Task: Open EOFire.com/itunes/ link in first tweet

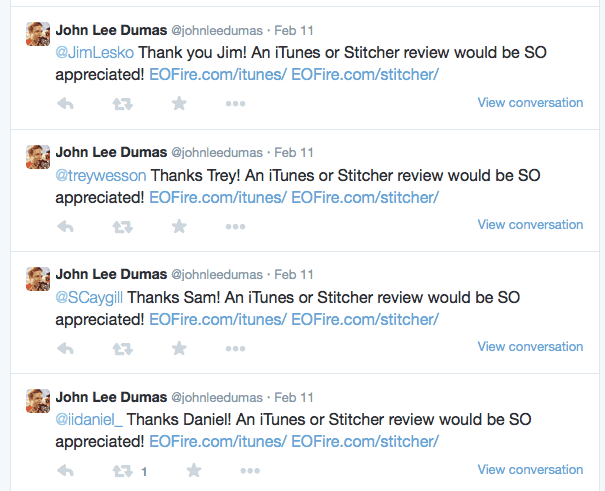Action: [x=218, y=74]
